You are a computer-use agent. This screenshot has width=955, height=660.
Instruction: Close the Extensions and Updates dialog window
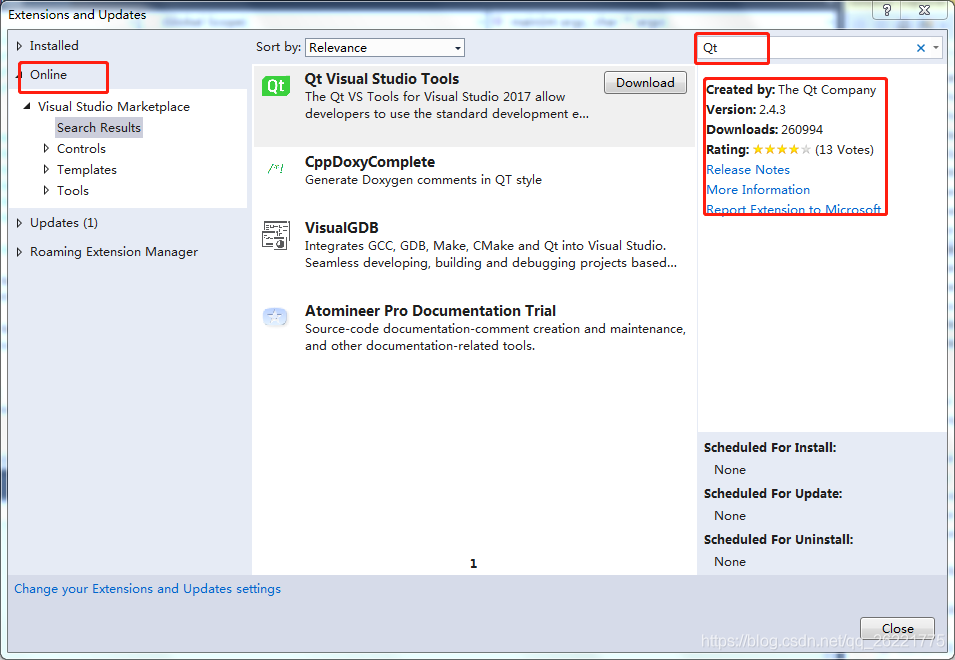tap(924, 10)
